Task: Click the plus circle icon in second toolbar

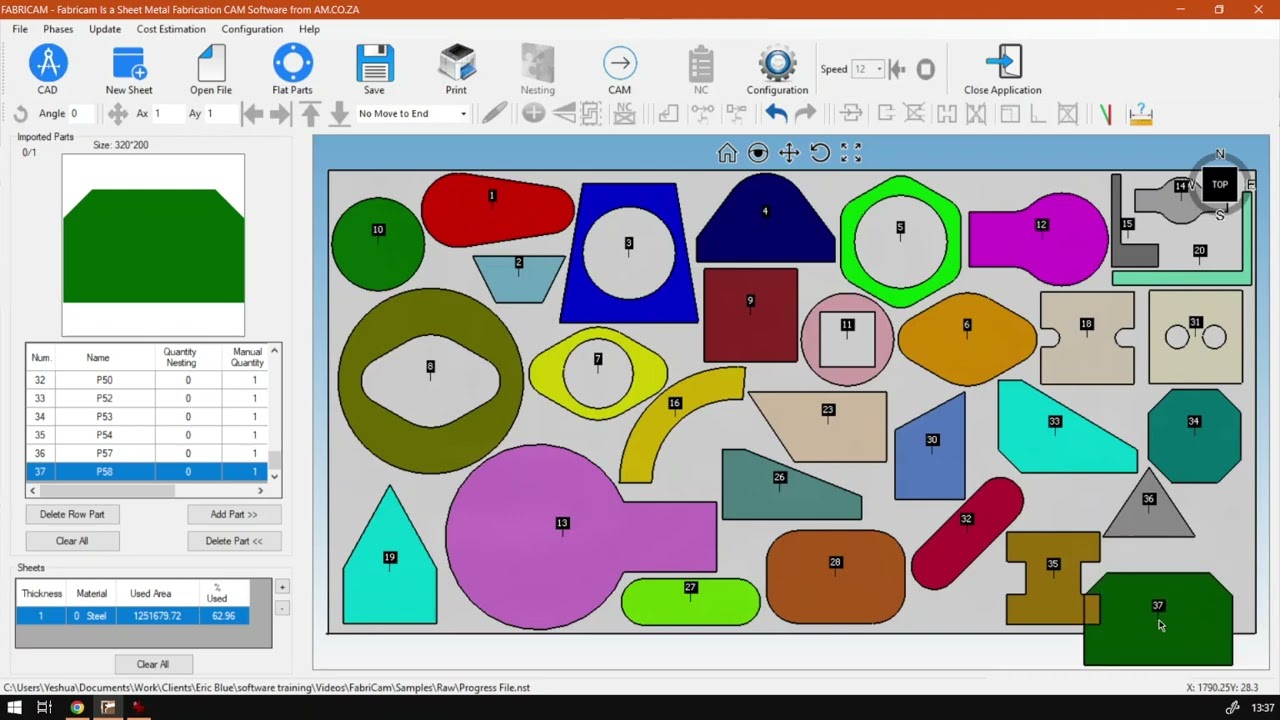Action: click(533, 114)
